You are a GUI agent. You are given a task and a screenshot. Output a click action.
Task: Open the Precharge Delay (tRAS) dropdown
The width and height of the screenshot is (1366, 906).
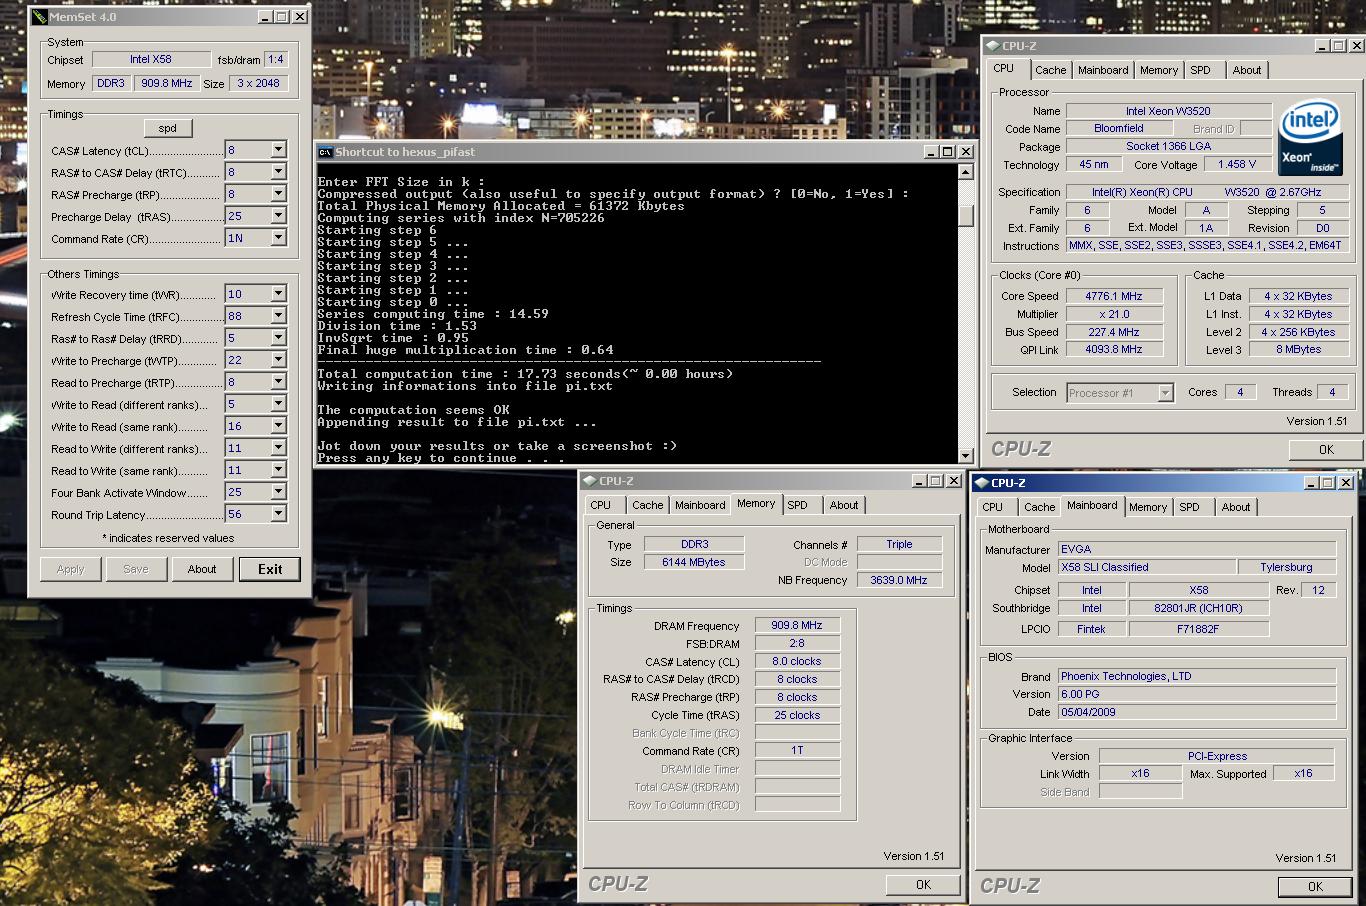tap(278, 216)
